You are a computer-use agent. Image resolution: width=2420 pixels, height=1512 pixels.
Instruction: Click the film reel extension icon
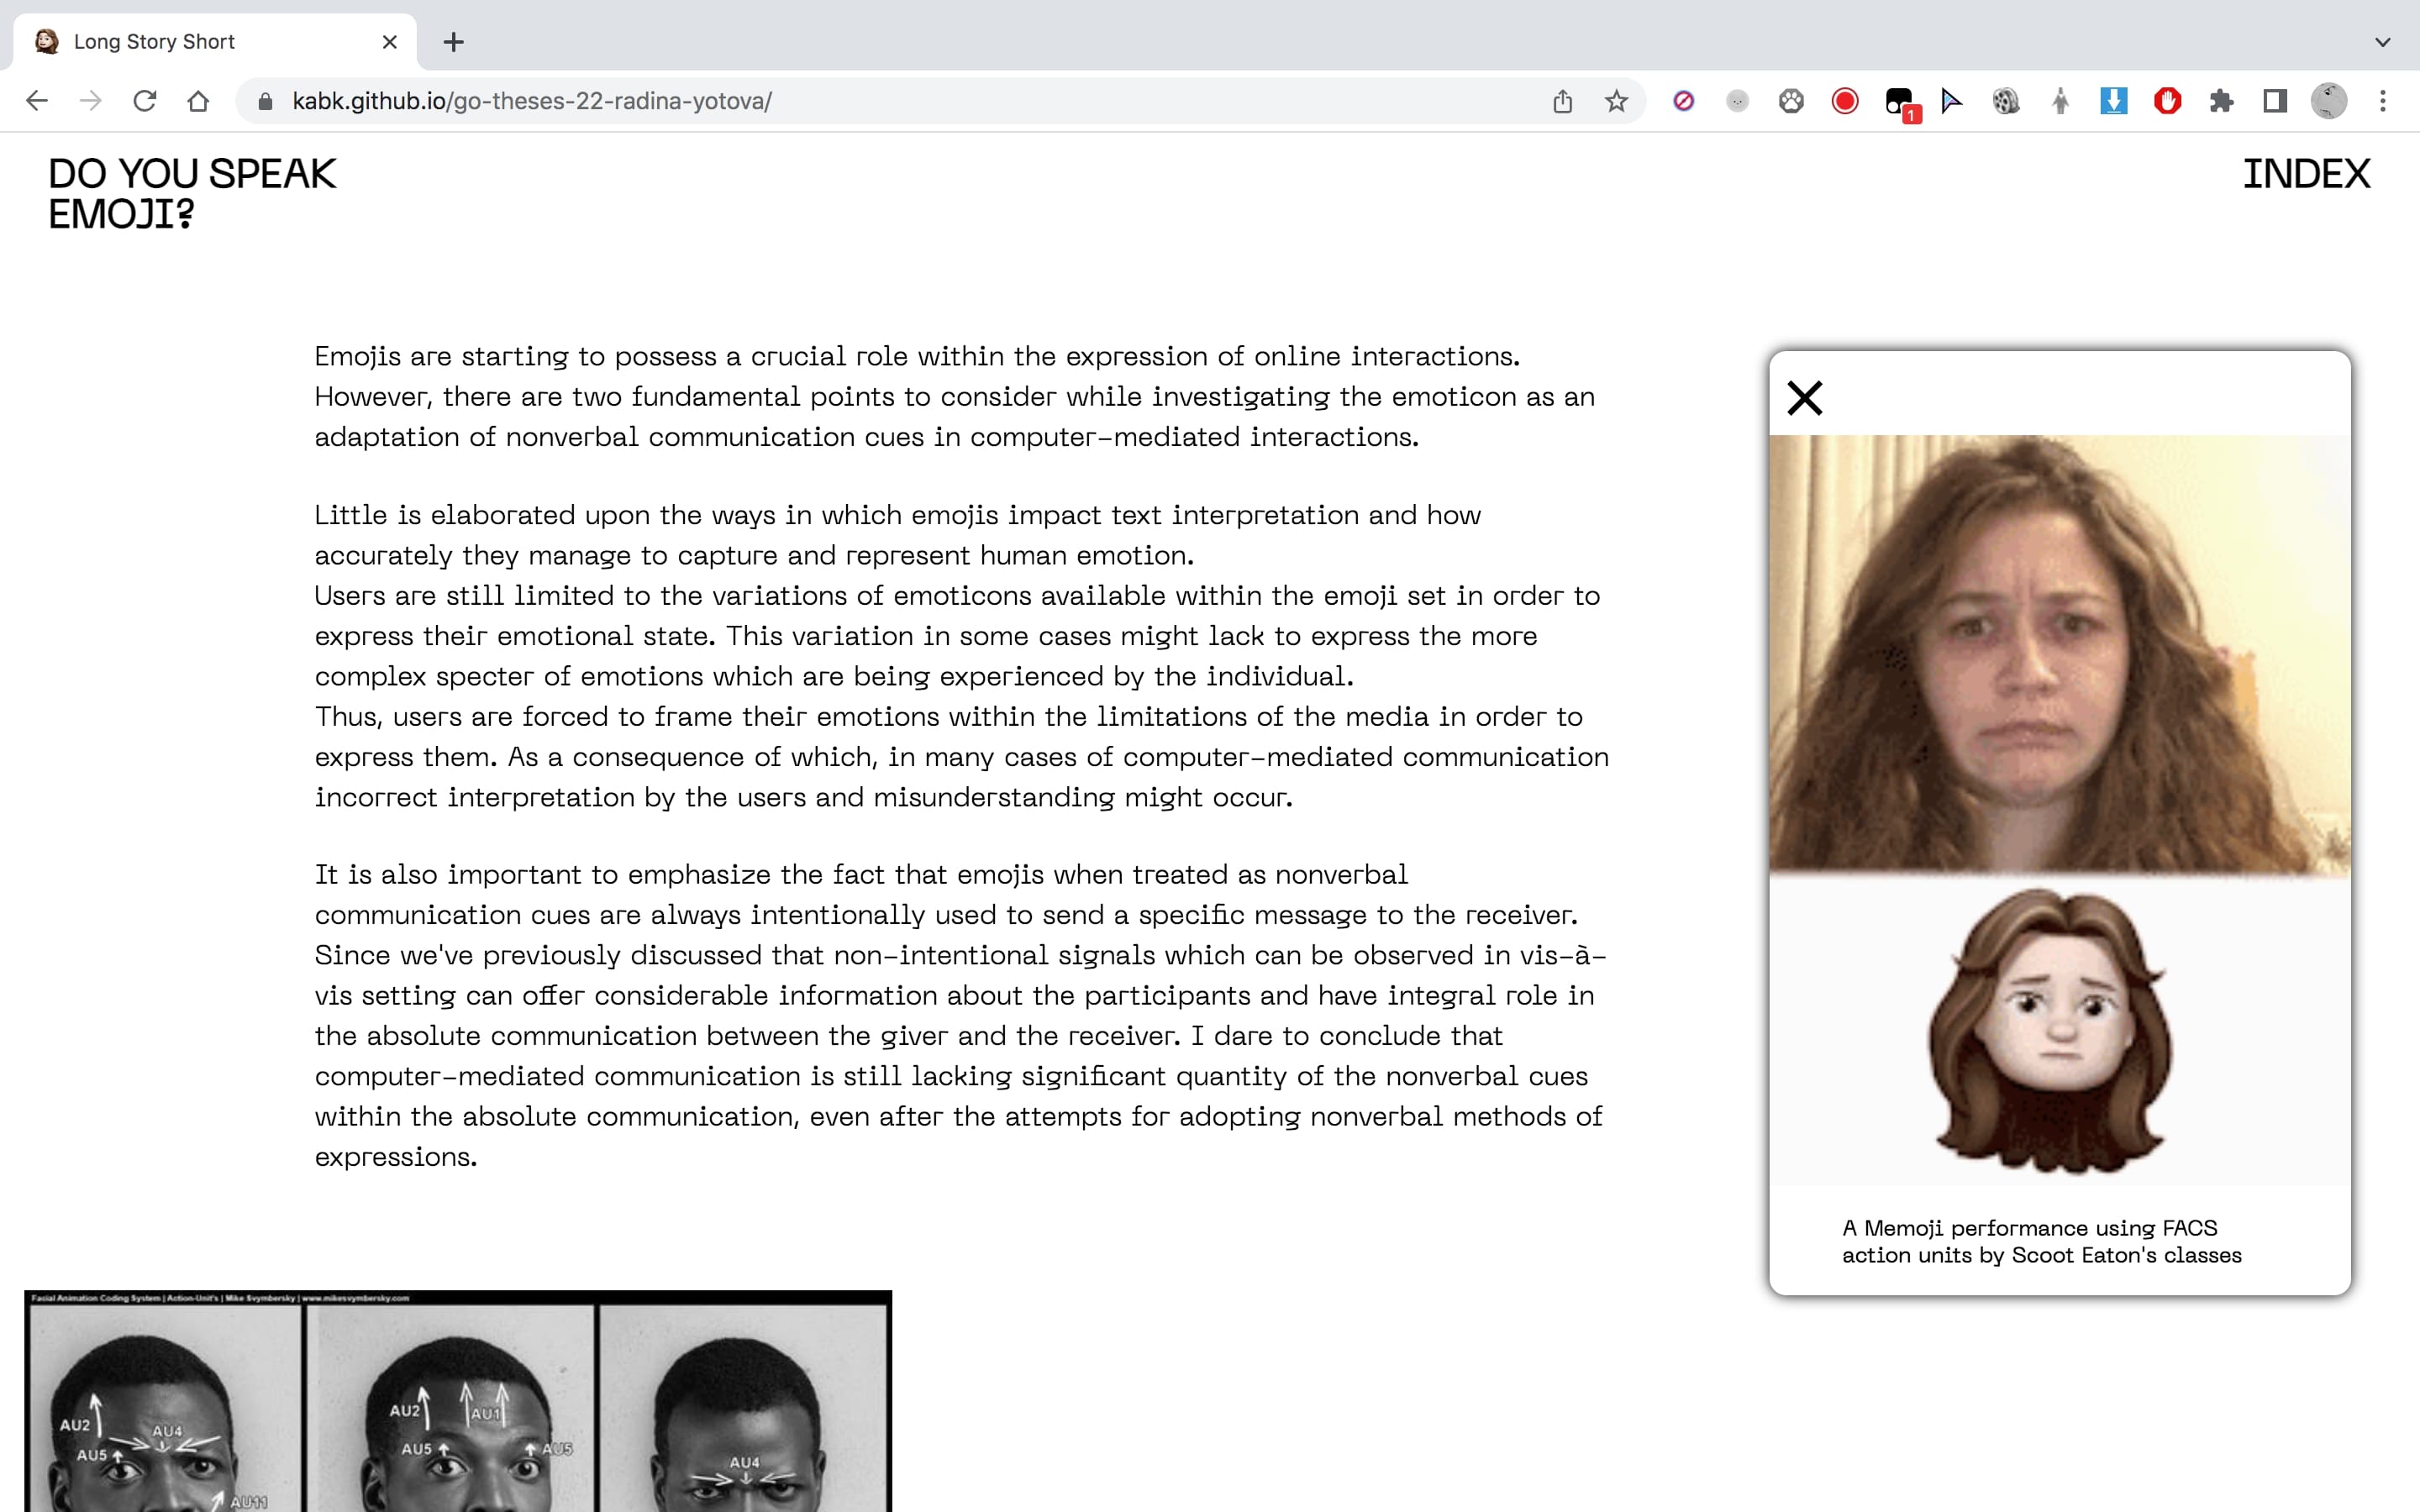click(x=2006, y=101)
